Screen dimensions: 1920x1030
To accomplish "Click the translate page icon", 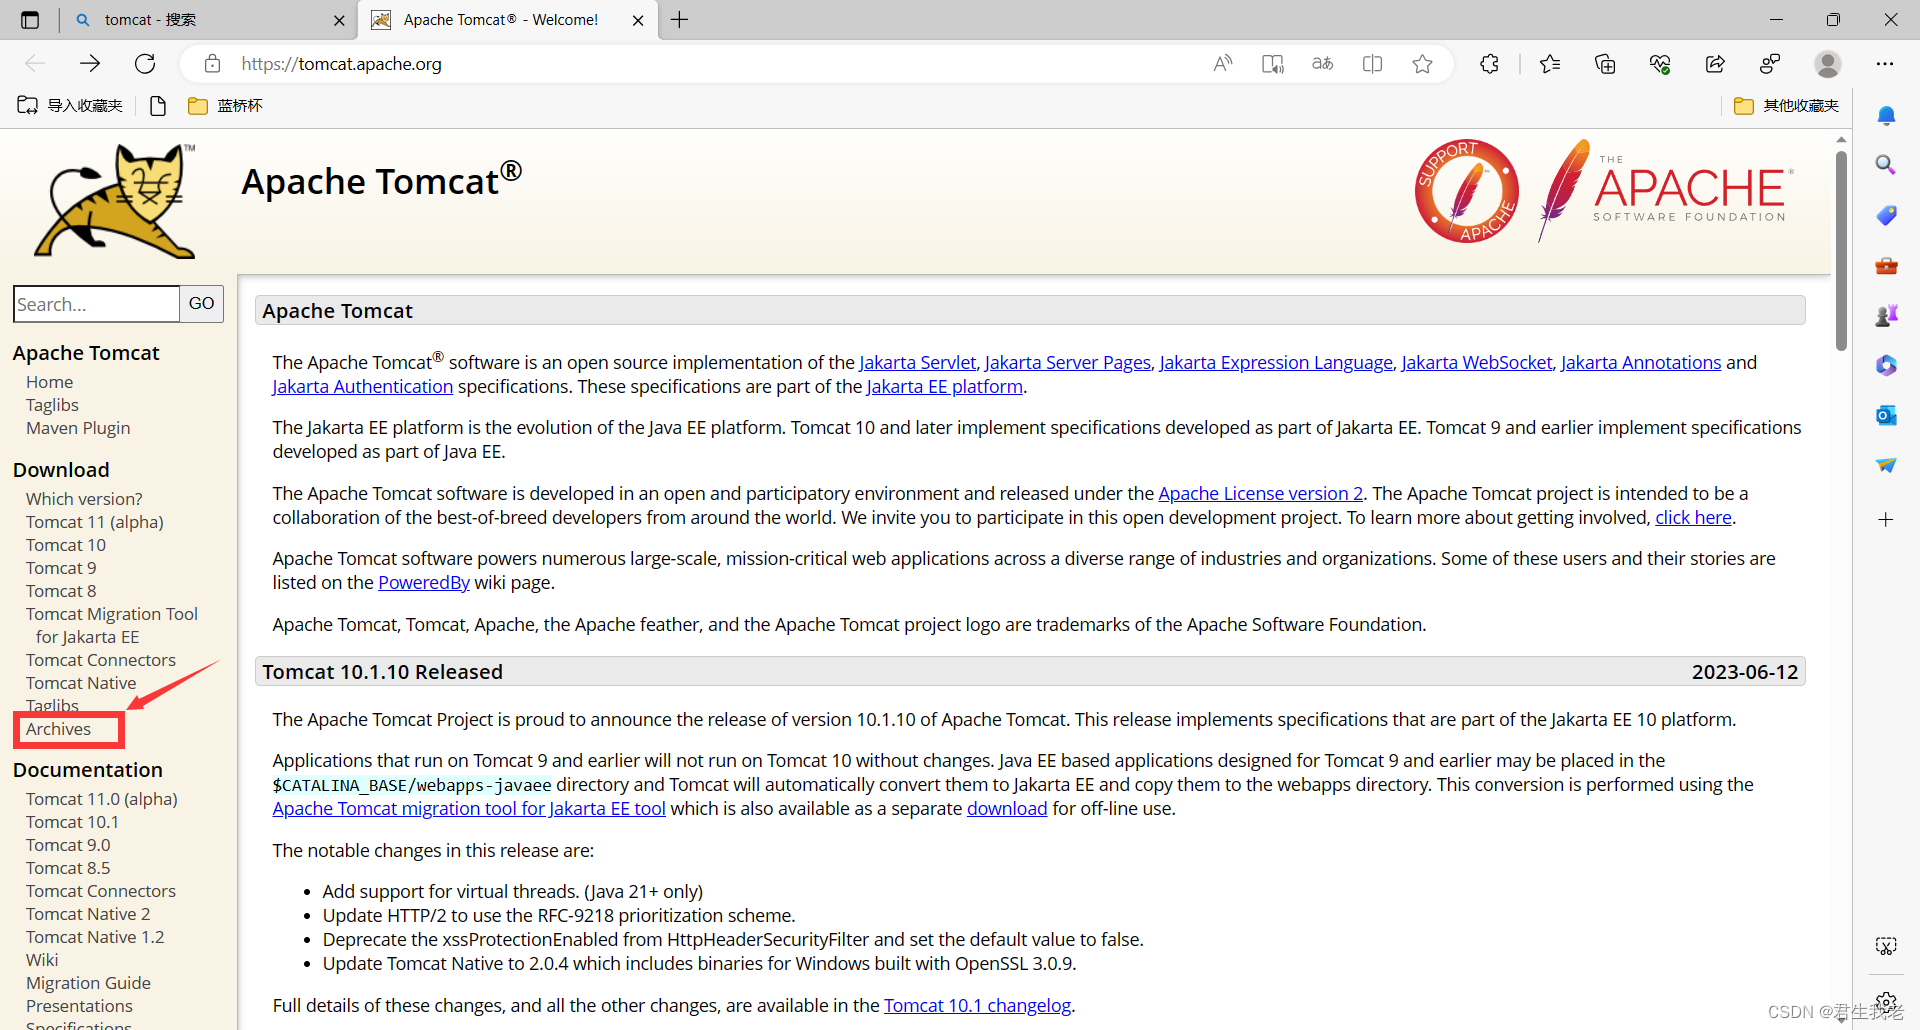I will (1323, 64).
